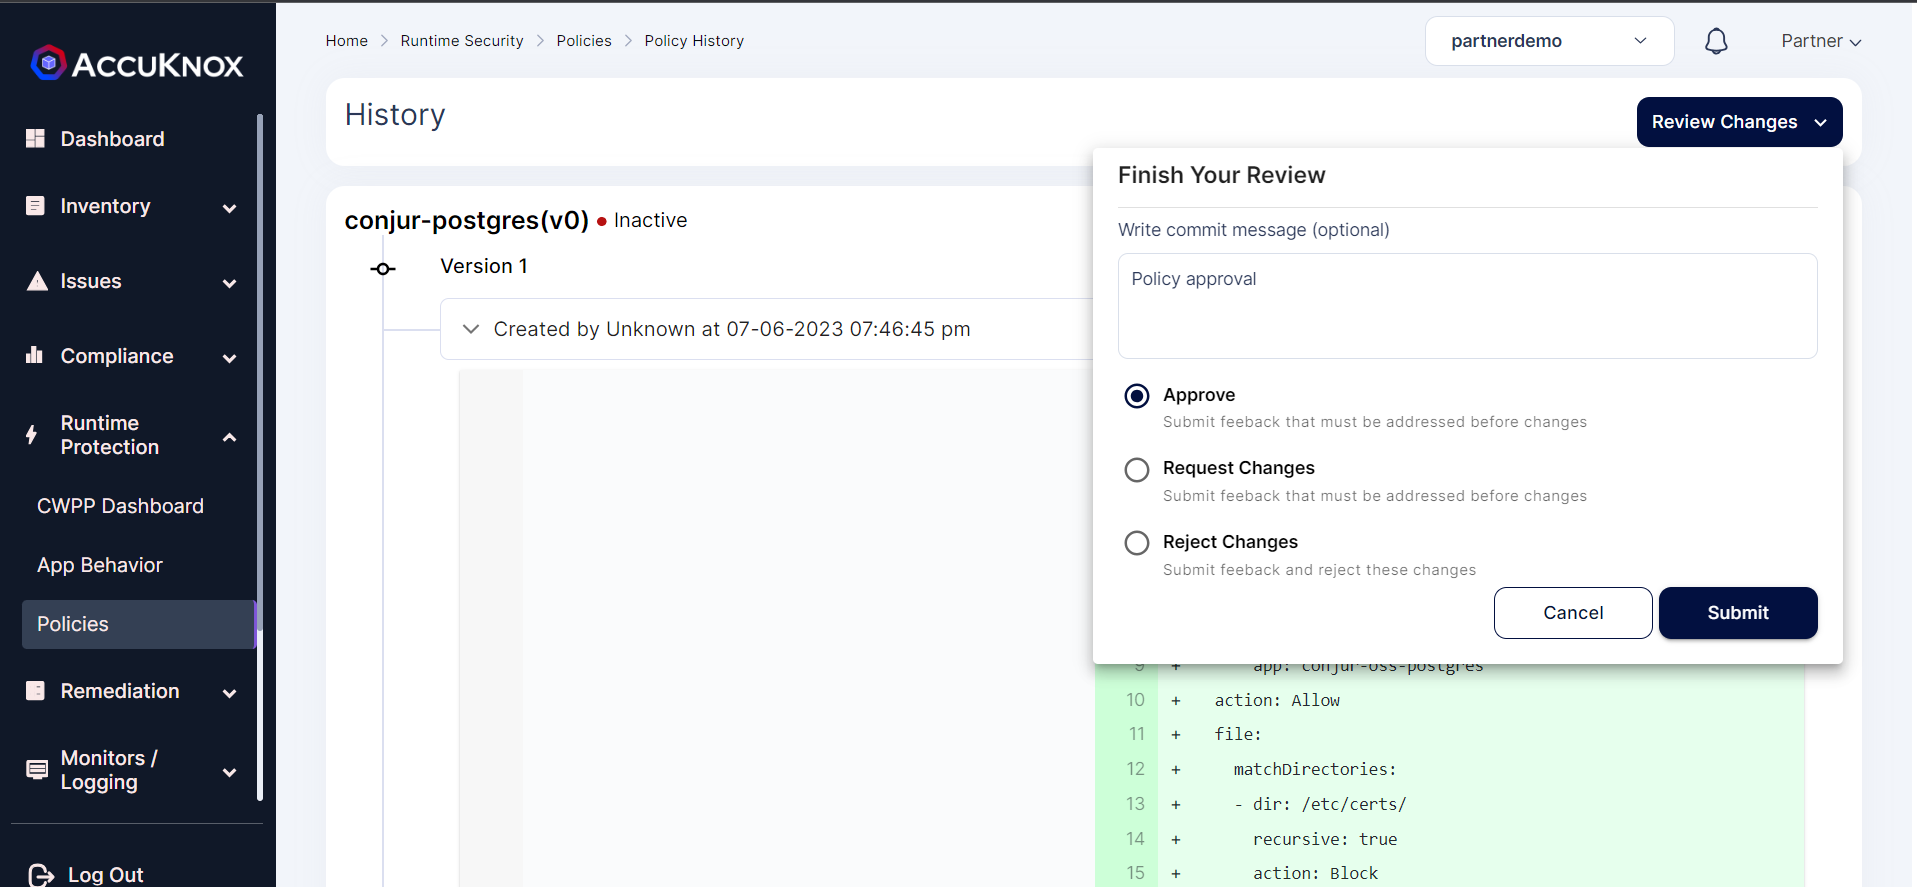The image size is (1917, 887).
Task: Click the Inventory sidebar icon
Action: pyautogui.click(x=35, y=206)
